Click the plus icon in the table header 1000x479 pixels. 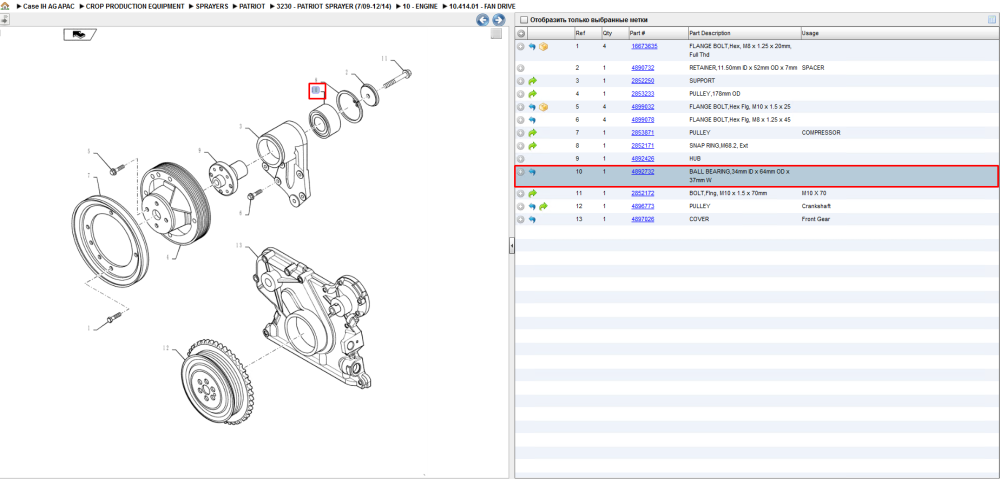[520, 33]
